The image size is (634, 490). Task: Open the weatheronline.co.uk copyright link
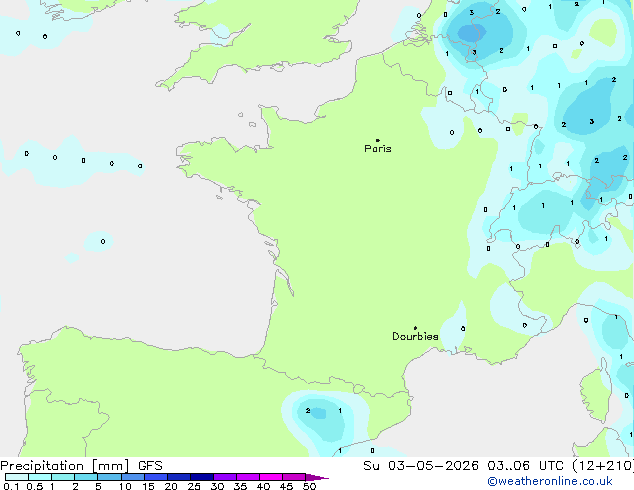(x=550, y=481)
